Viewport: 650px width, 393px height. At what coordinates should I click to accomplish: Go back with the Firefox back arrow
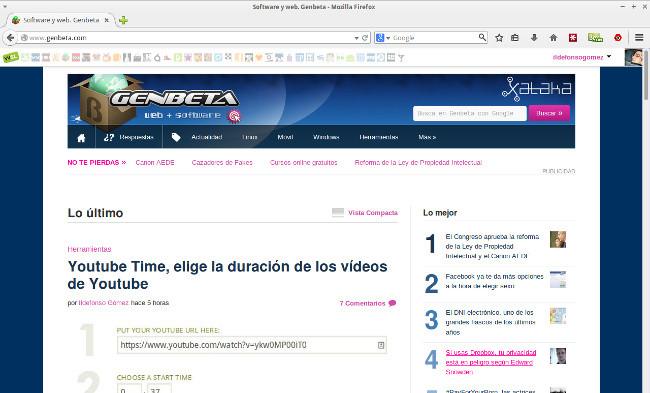click(x=10, y=38)
